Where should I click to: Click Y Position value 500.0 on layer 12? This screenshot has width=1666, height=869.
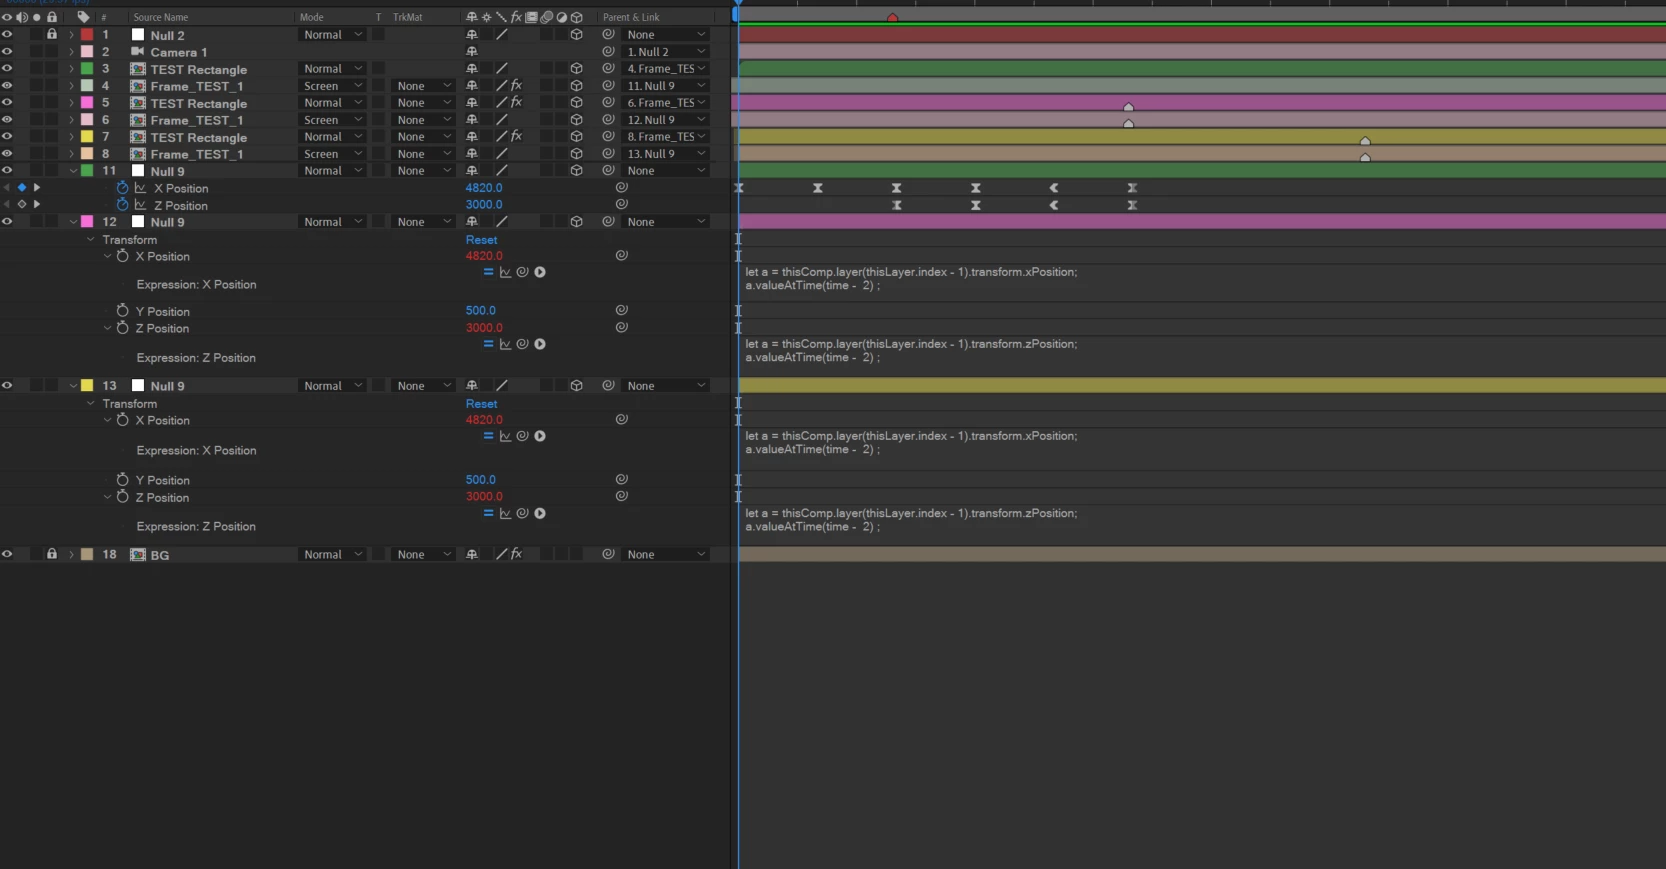[480, 311]
